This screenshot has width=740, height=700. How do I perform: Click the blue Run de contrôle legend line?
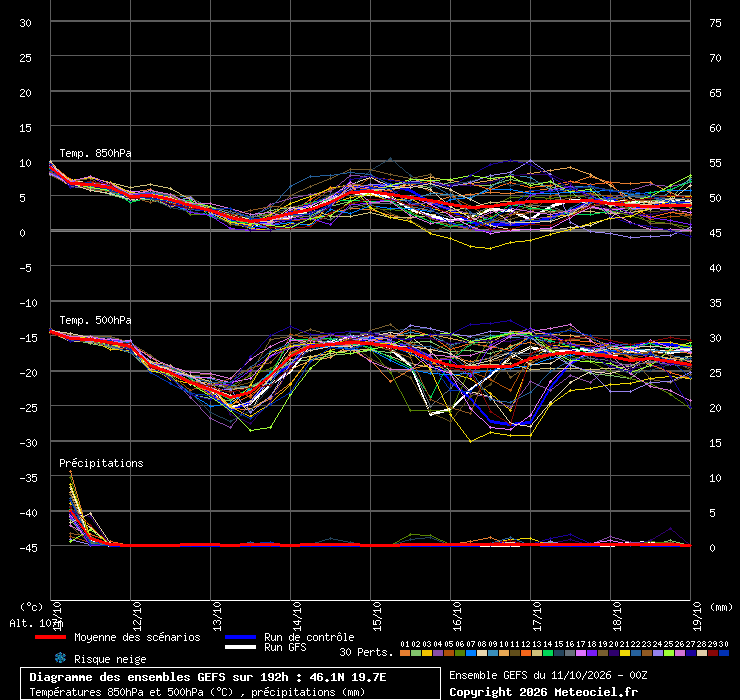click(240, 637)
